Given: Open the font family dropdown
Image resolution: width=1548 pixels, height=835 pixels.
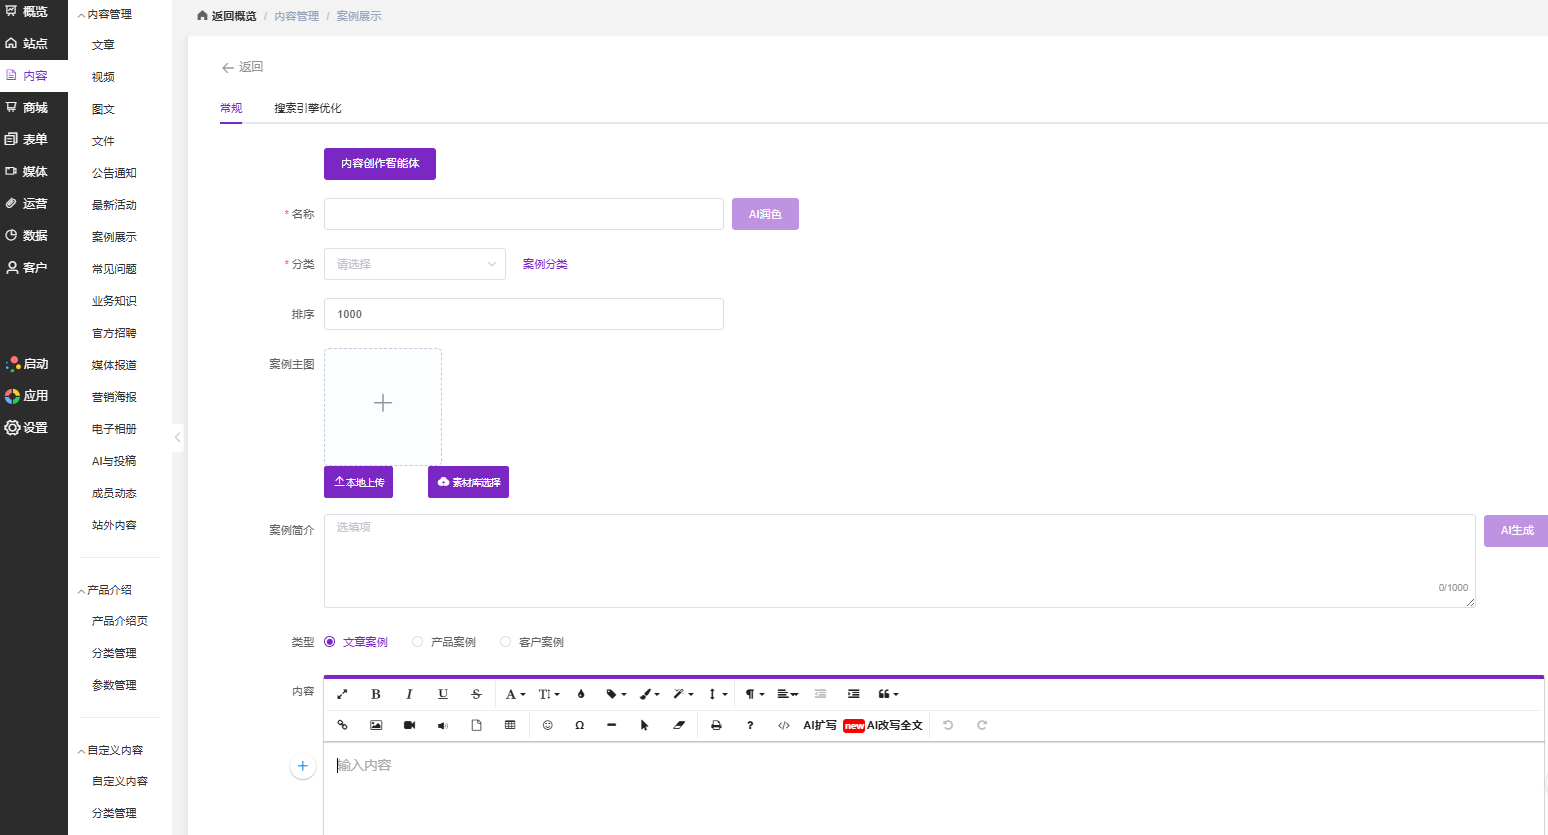Looking at the screenshot, I should click(x=515, y=694).
